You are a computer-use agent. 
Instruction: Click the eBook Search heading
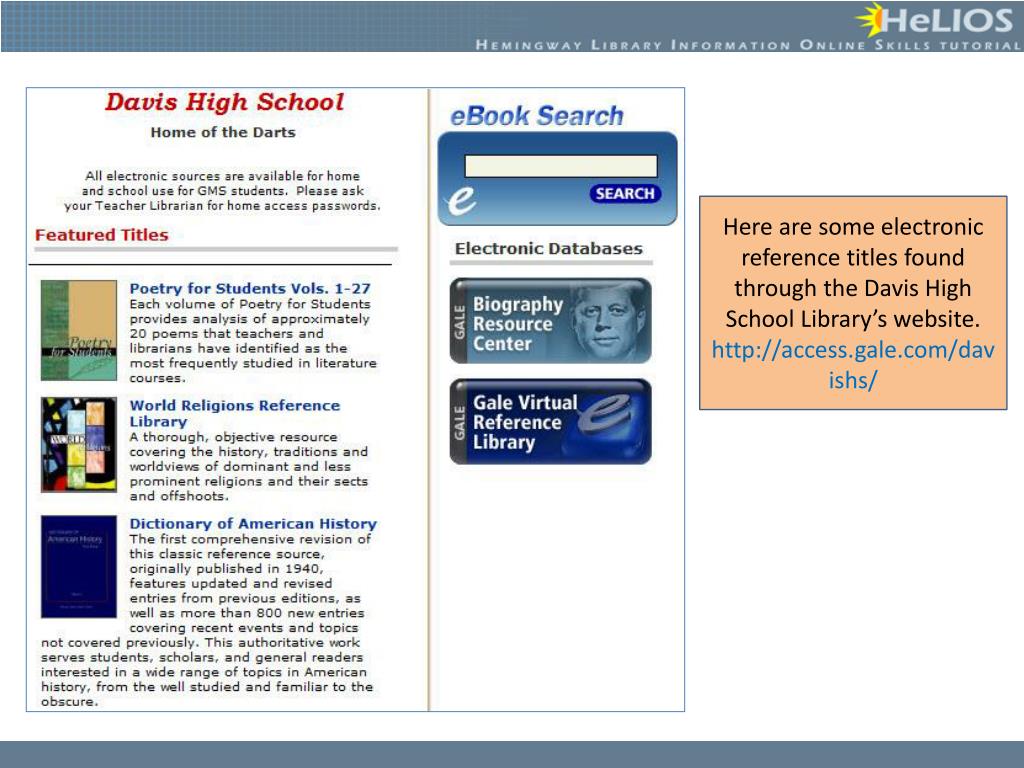(537, 116)
